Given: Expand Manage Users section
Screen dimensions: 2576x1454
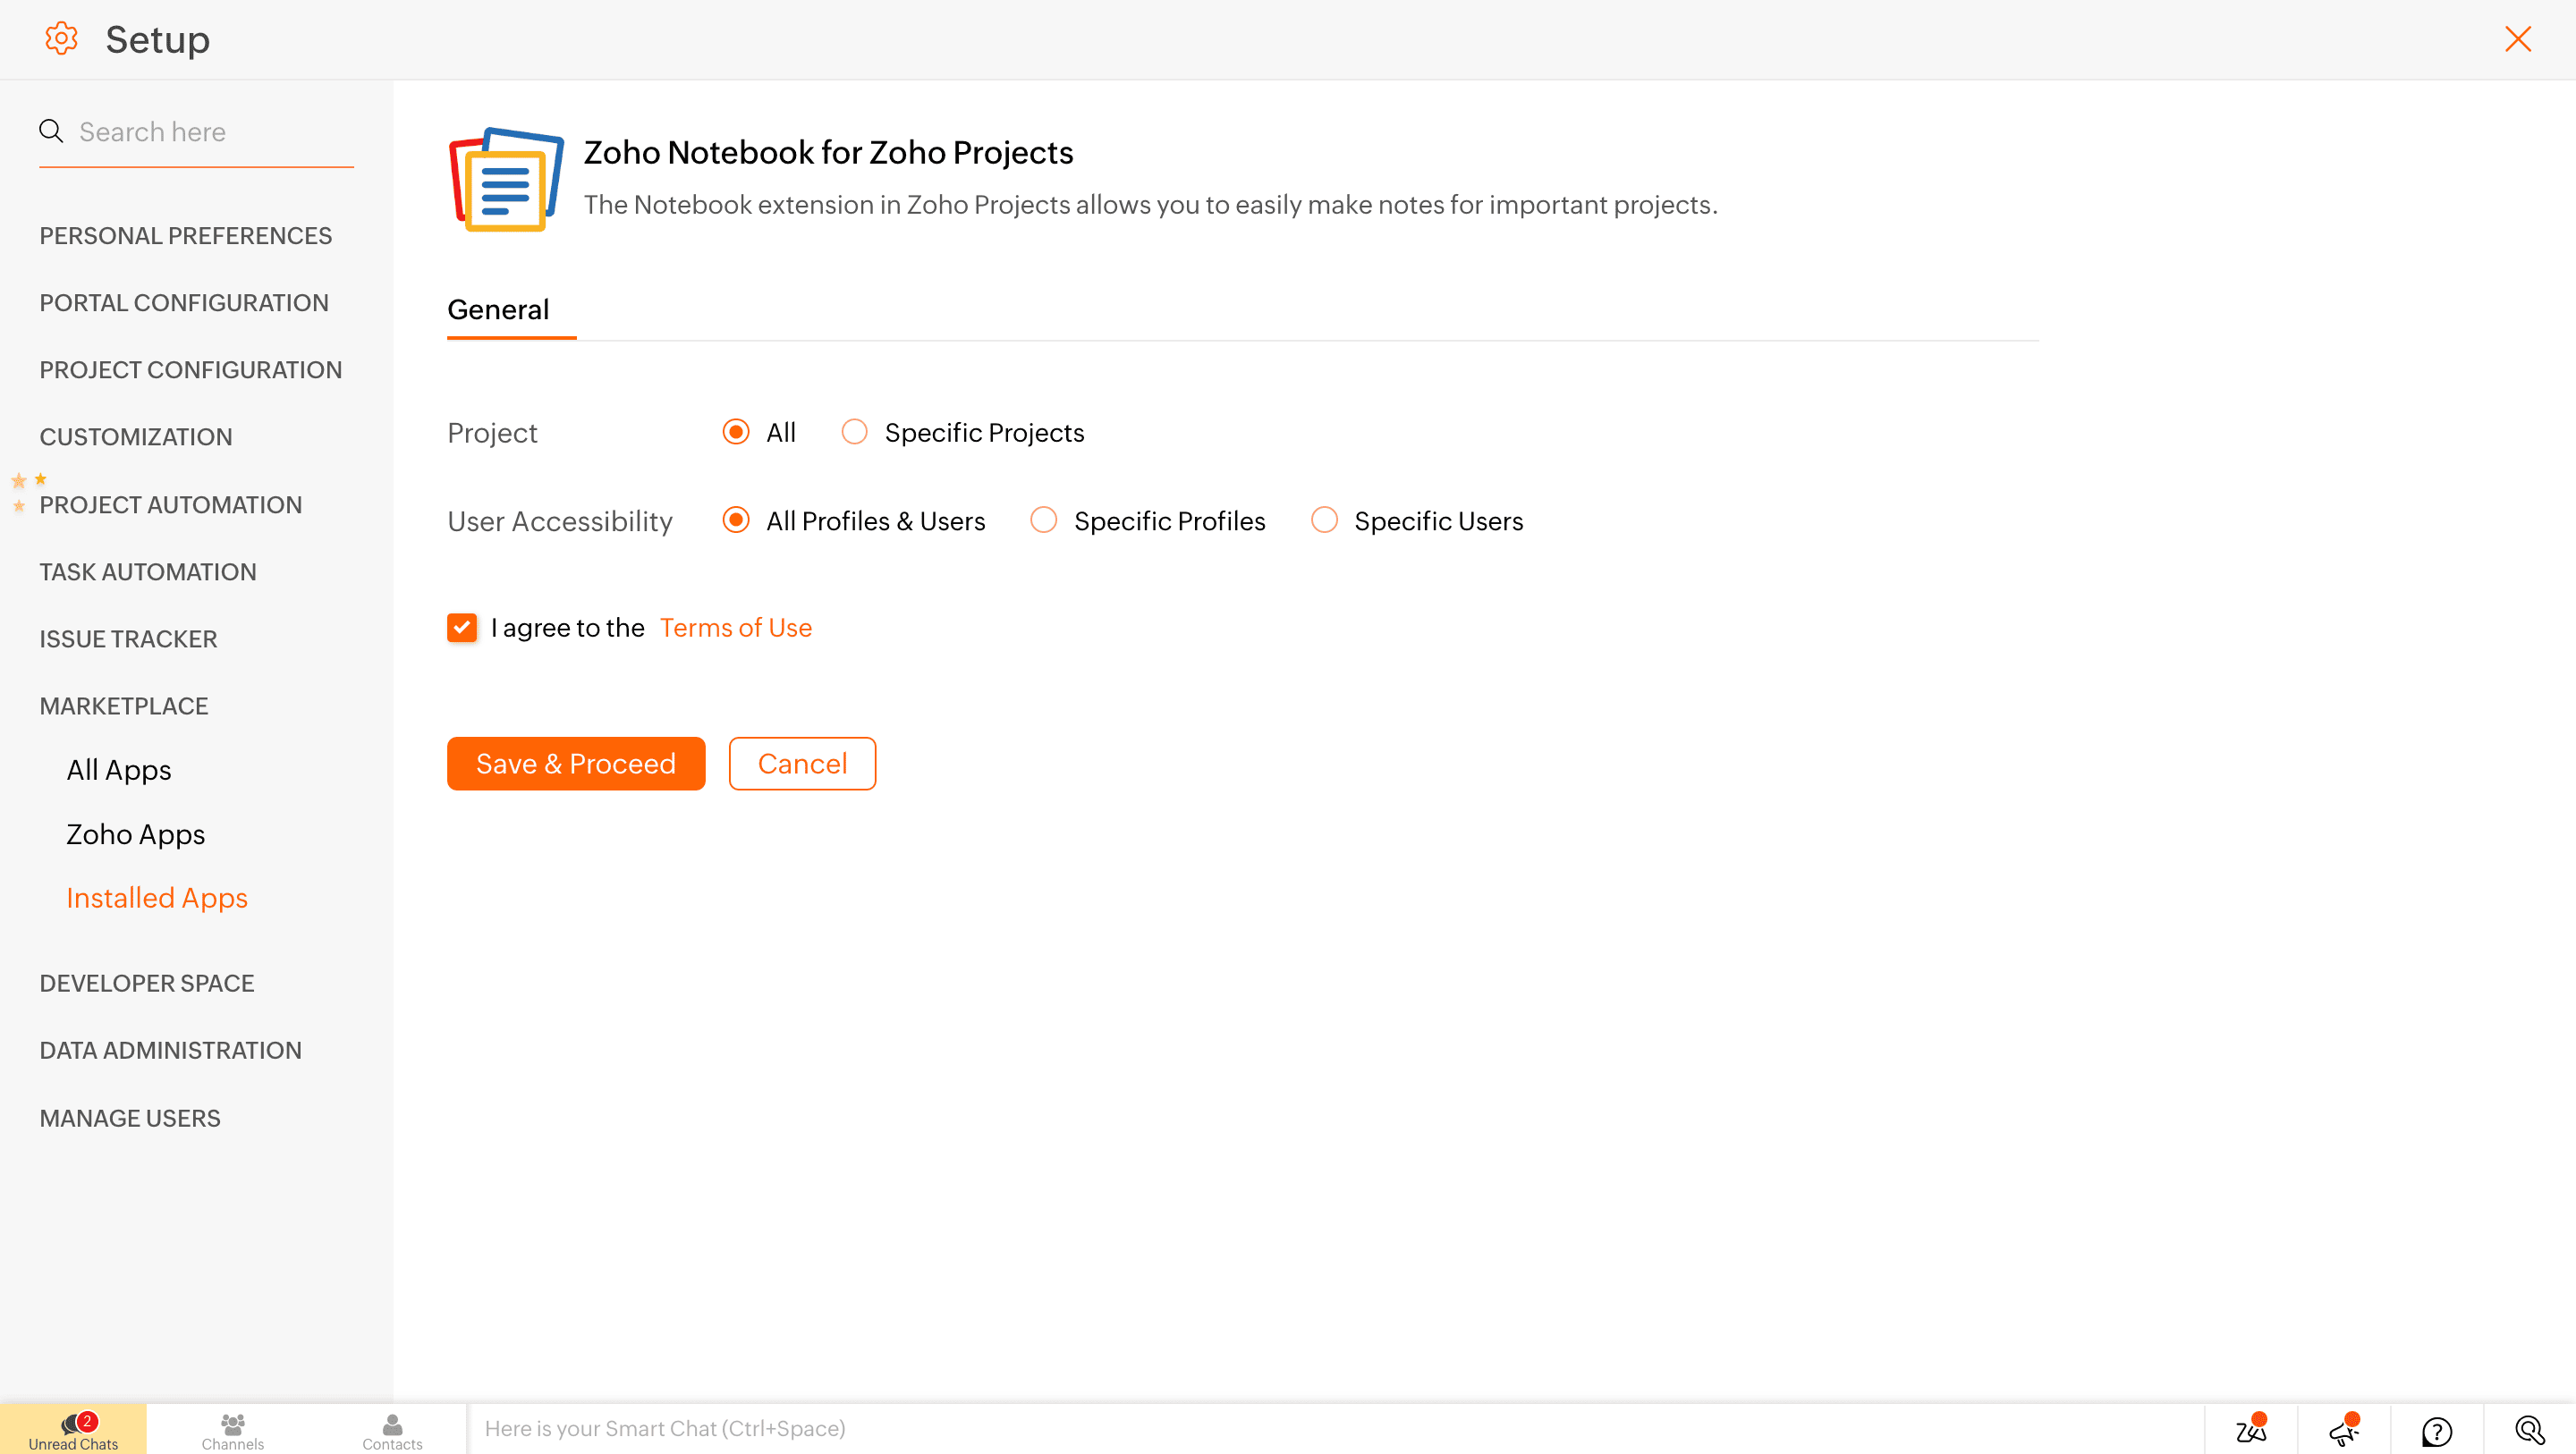Looking at the screenshot, I should 130,1117.
